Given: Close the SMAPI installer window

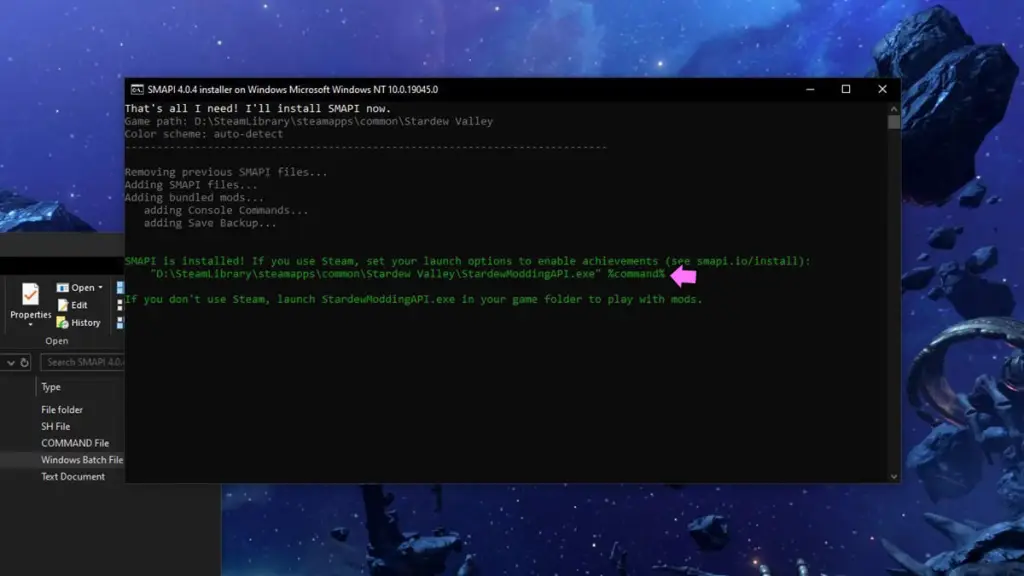Looking at the screenshot, I should click(882, 89).
